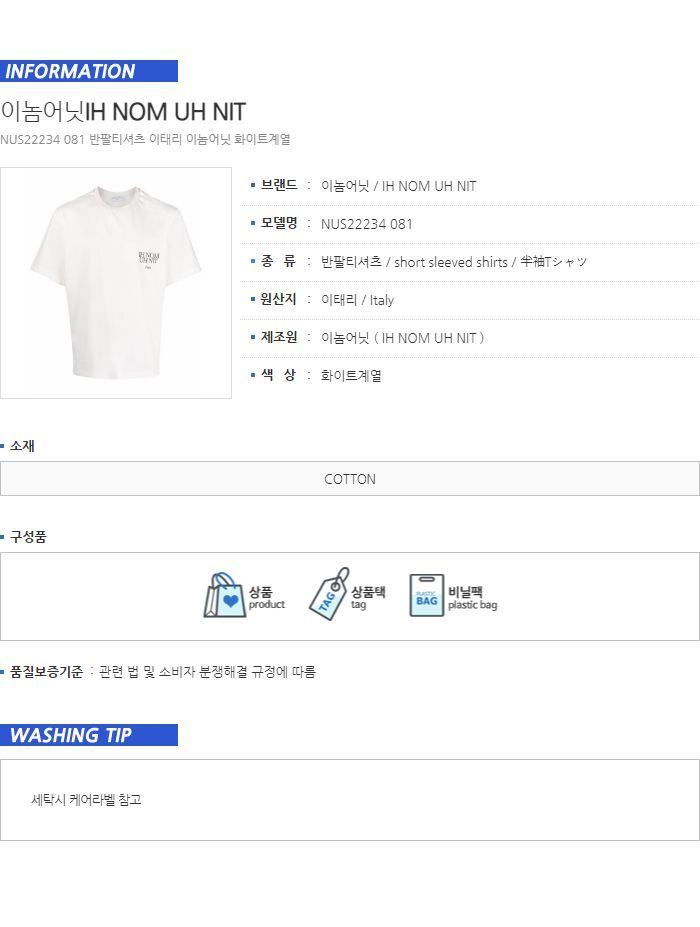
Task: Open the white t-shirt product thumbnail
Action: [x=116, y=283]
